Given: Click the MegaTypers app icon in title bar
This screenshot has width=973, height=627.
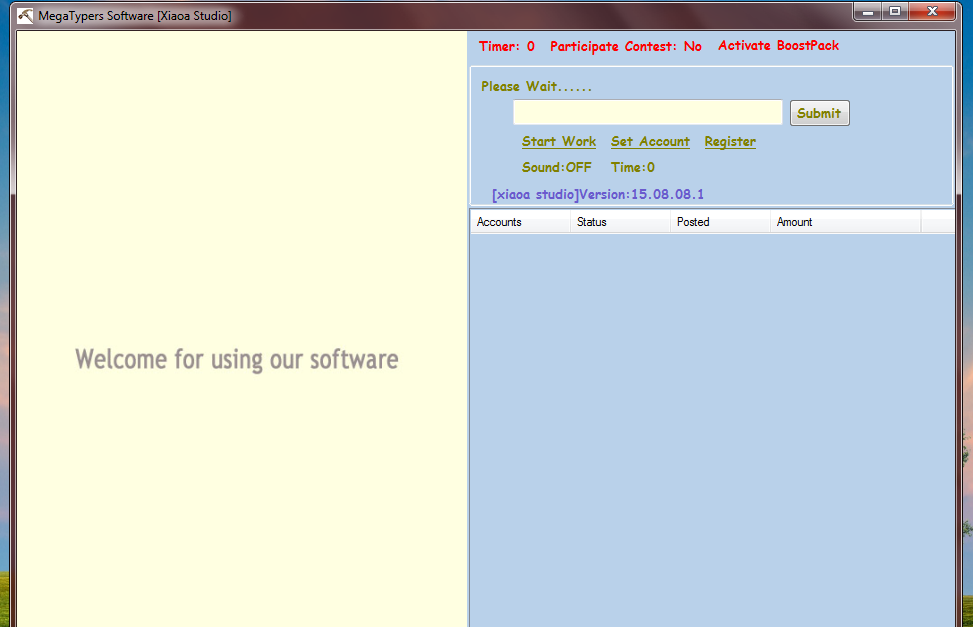Looking at the screenshot, I should point(25,16).
